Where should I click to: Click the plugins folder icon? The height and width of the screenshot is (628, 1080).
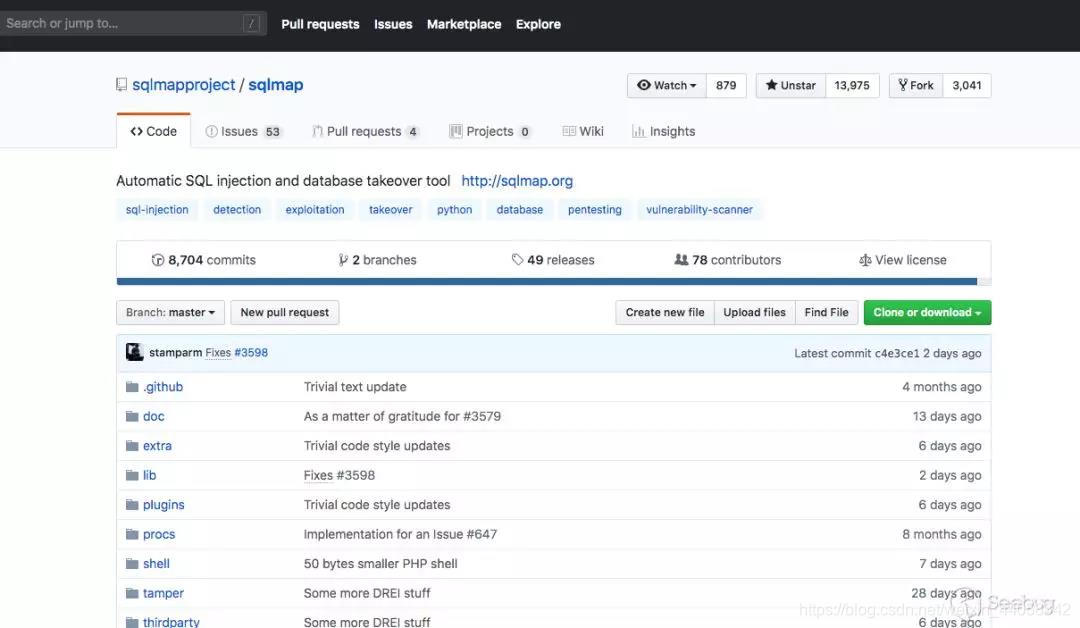click(x=132, y=505)
